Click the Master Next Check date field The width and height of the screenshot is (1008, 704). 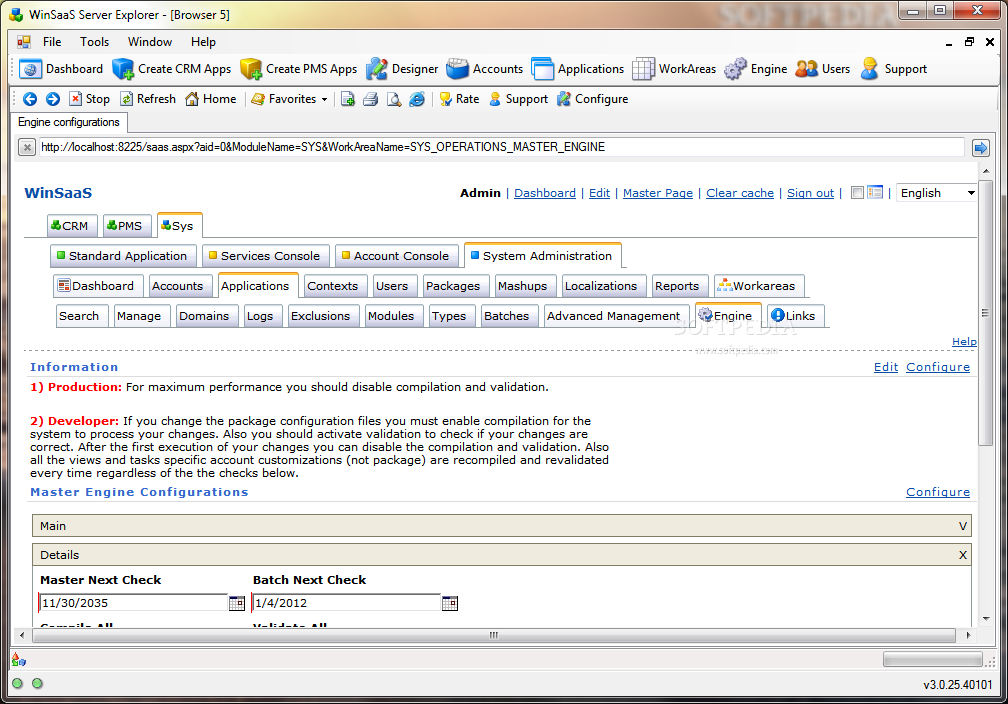[x=133, y=603]
